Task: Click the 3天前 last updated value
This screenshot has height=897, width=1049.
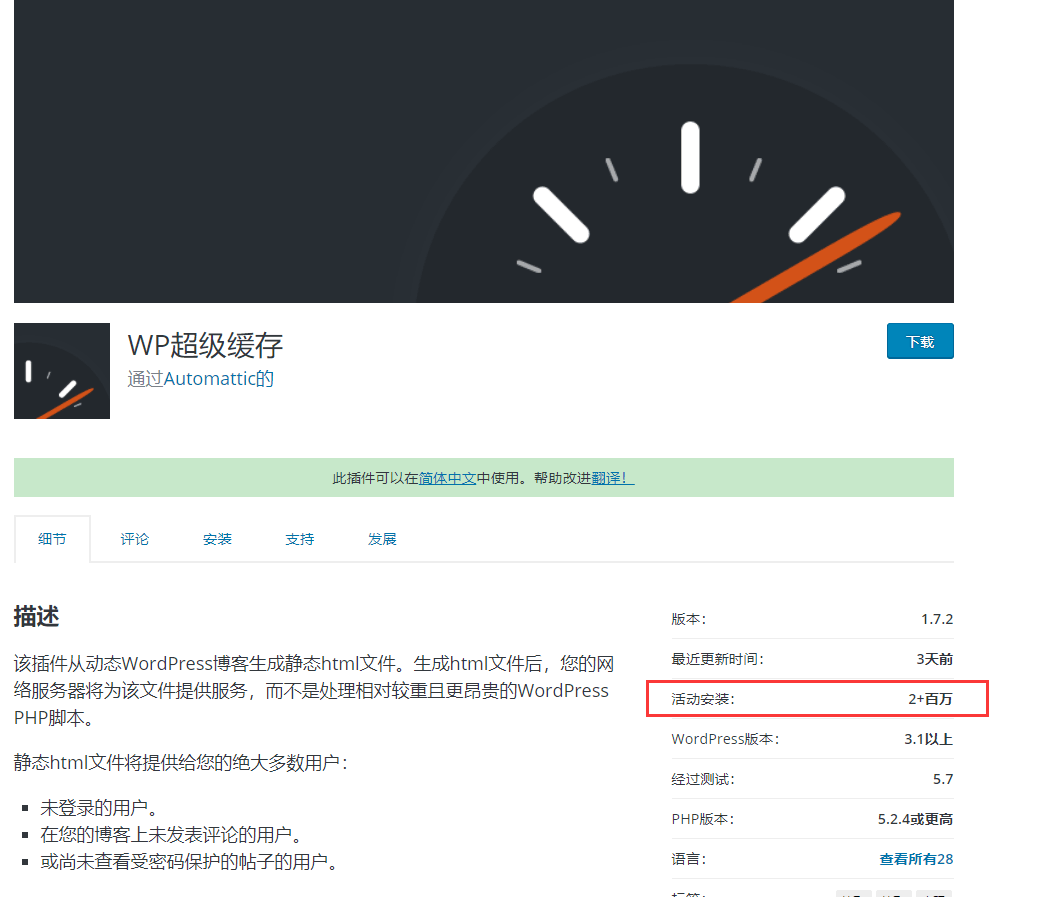Action: [x=935, y=660]
